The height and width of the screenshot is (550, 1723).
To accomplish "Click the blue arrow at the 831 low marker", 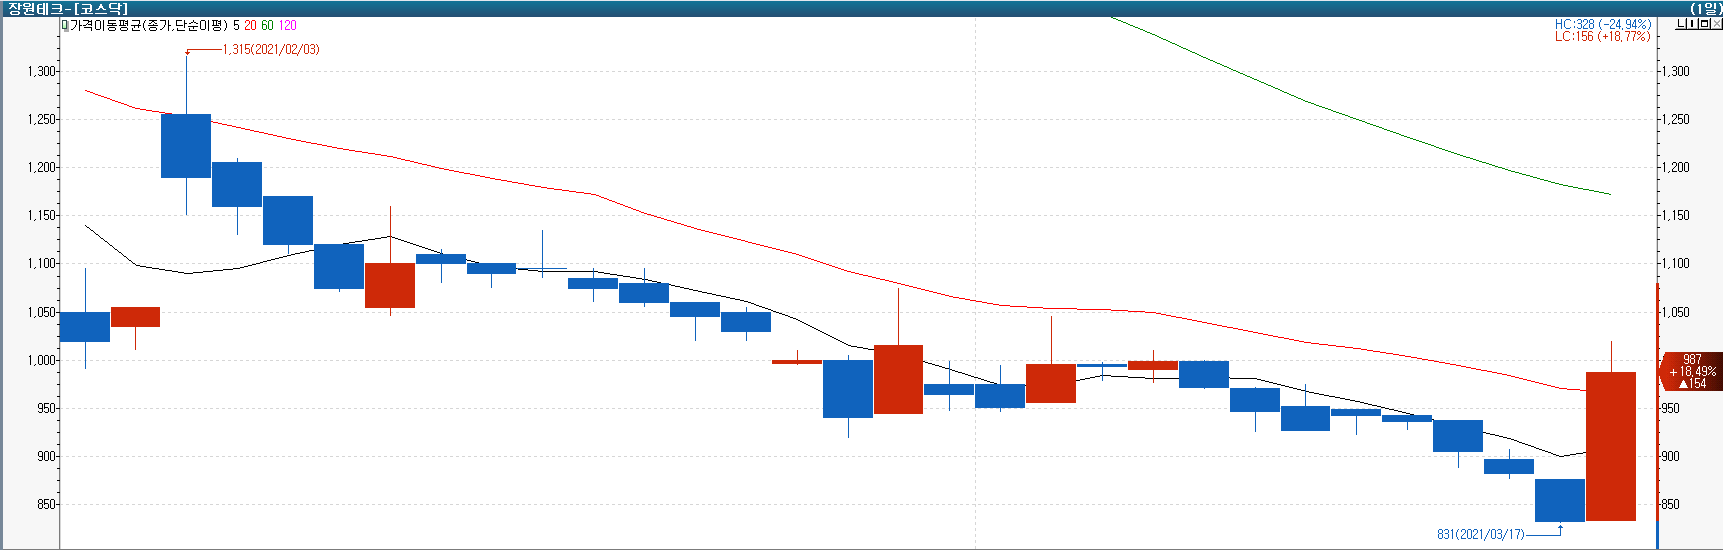I will 1559,528.
